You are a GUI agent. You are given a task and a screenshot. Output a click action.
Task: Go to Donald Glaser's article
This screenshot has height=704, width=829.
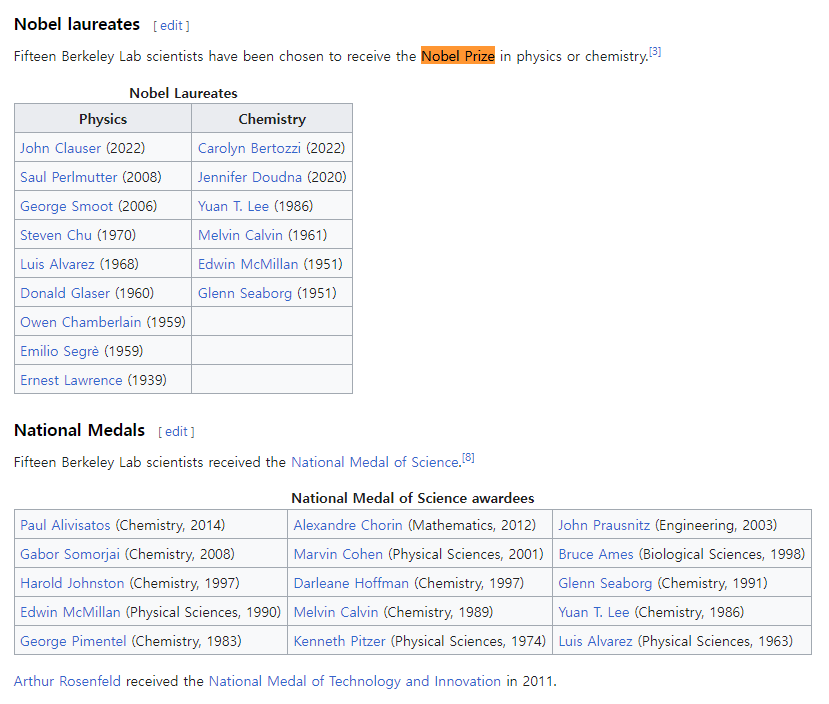[x=65, y=293]
